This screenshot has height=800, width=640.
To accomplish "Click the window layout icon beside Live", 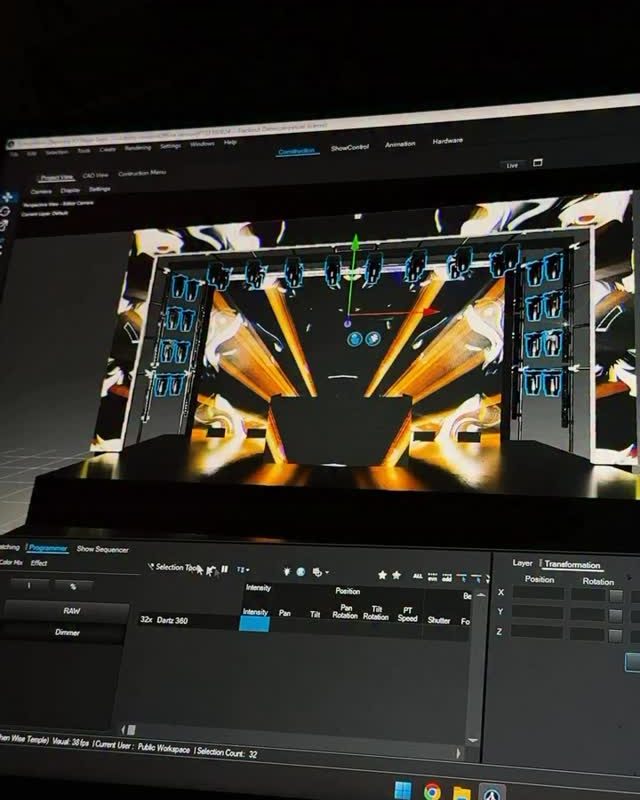I will point(537,163).
